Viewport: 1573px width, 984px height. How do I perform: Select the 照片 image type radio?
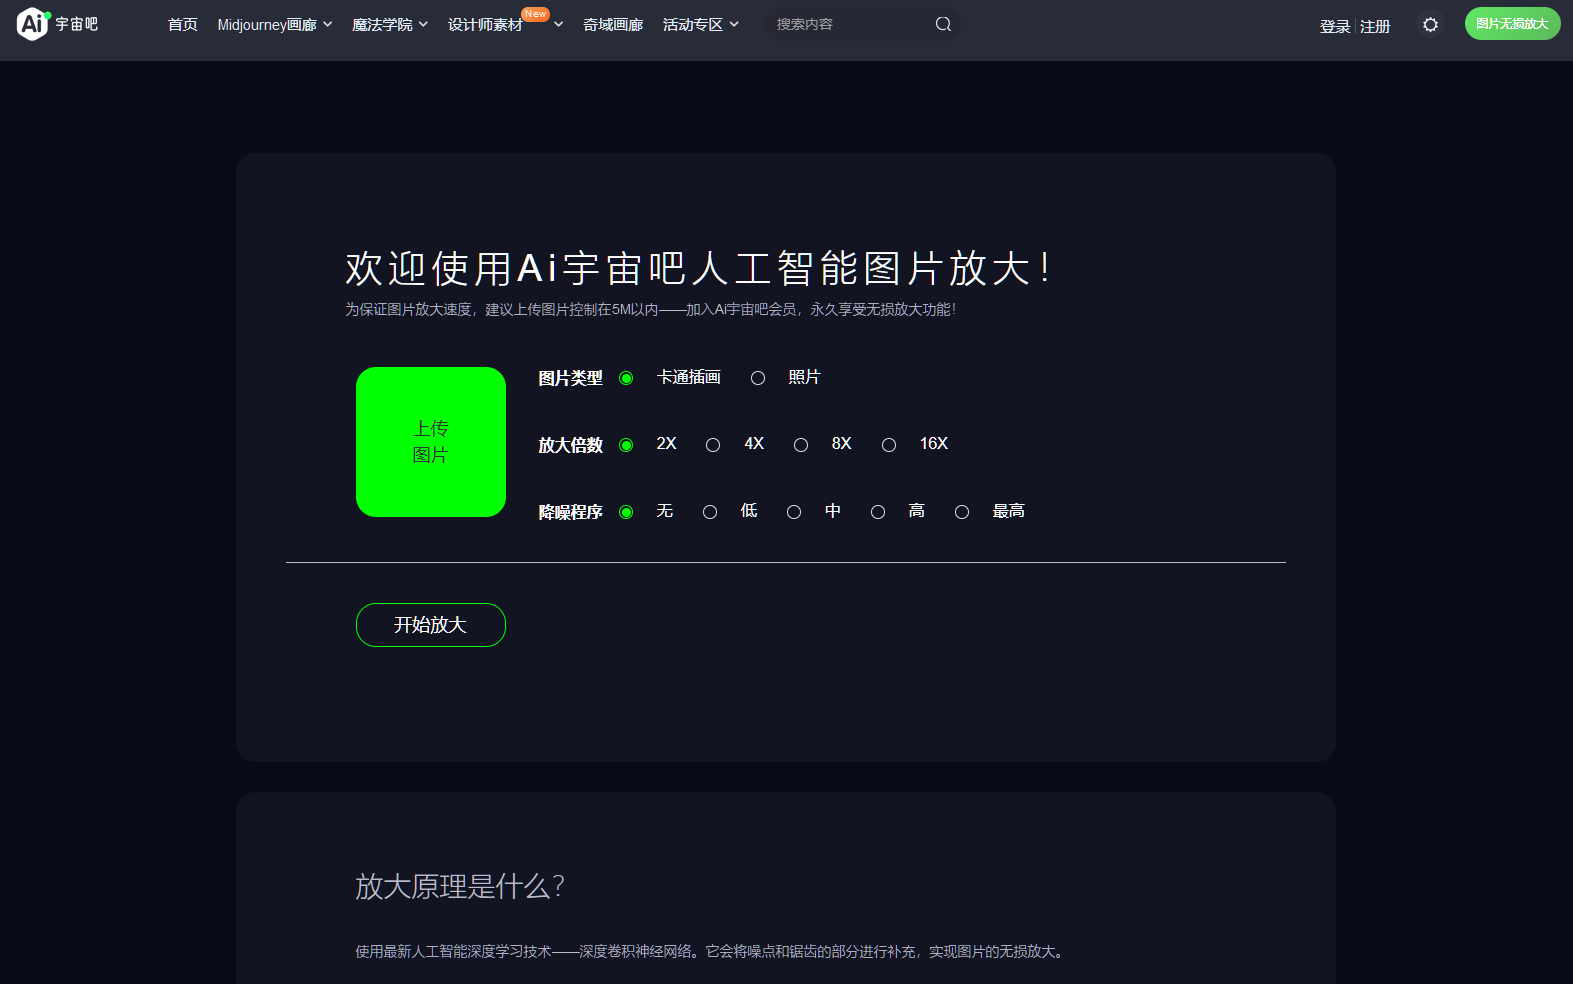758,378
